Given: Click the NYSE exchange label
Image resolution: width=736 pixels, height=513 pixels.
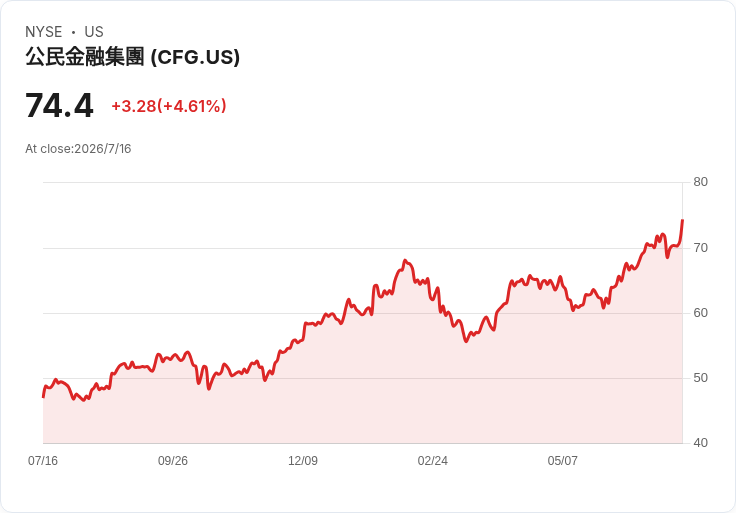Looking at the screenshot, I should click(44, 32).
